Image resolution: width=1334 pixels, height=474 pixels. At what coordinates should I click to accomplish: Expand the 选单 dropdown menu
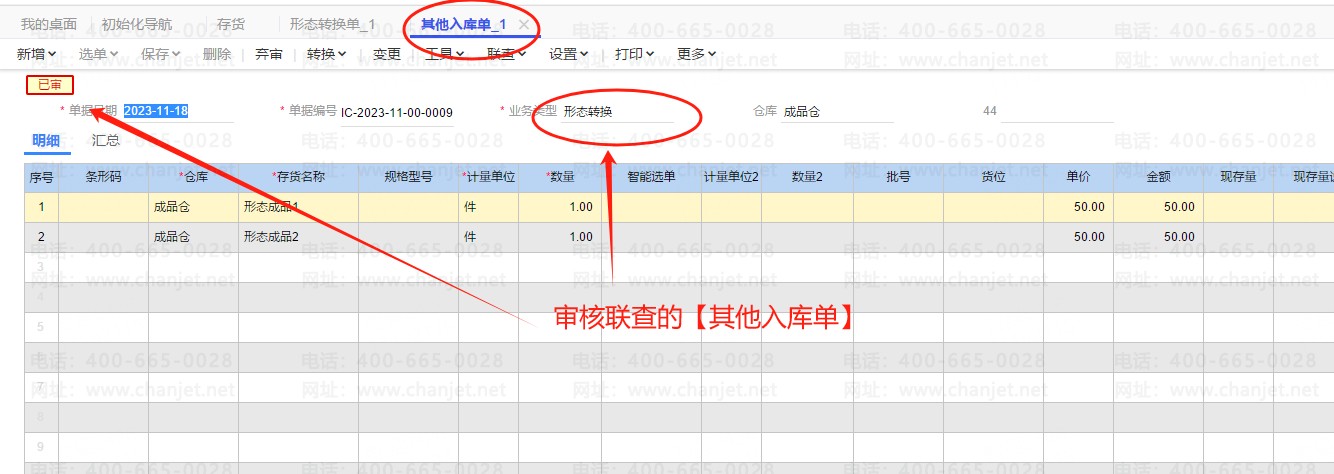click(99, 54)
